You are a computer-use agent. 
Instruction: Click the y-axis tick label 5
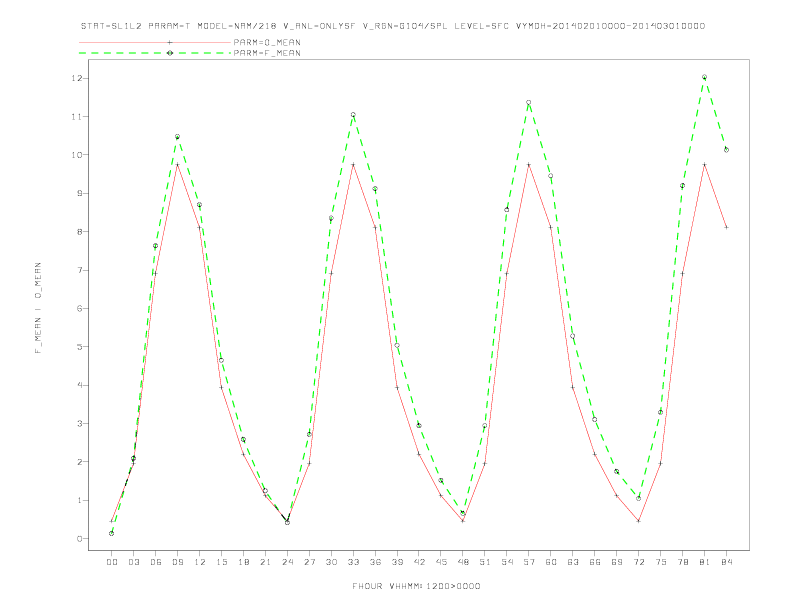[x=79, y=347]
